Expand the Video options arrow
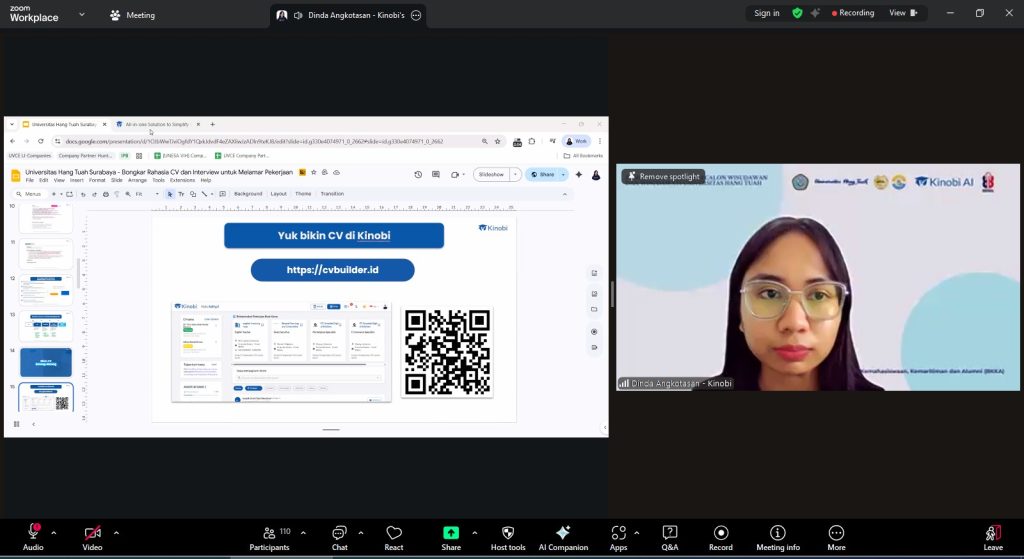The height and width of the screenshot is (559, 1024). tap(116, 532)
